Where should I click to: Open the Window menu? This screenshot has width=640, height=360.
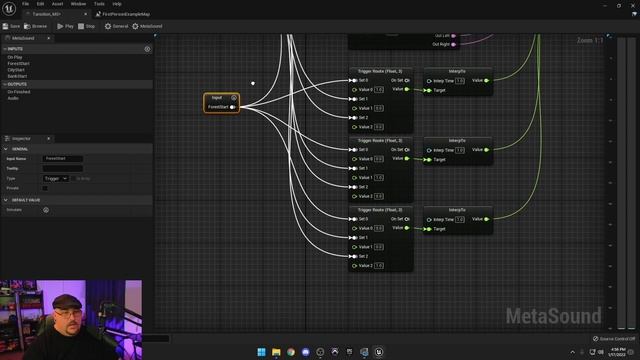point(78,4)
